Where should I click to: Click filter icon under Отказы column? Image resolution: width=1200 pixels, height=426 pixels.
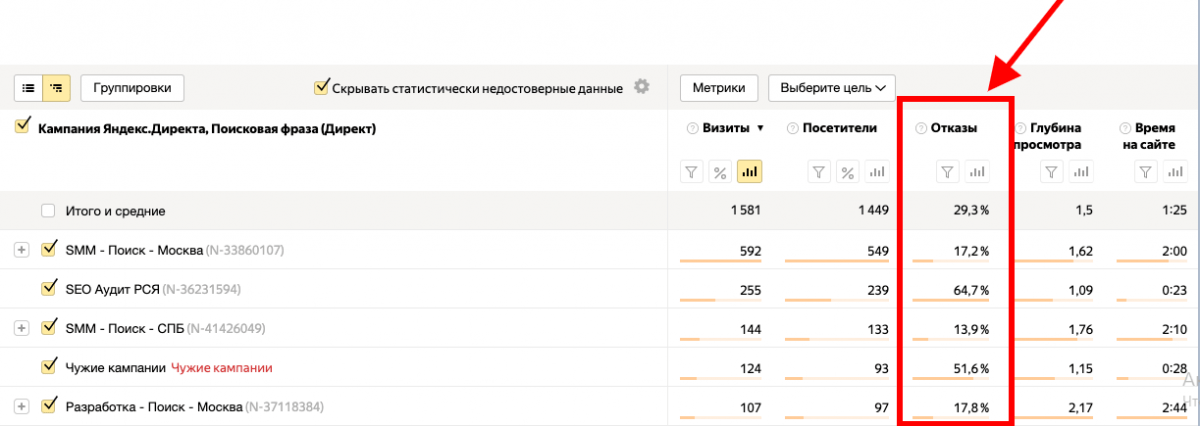(x=948, y=172)
